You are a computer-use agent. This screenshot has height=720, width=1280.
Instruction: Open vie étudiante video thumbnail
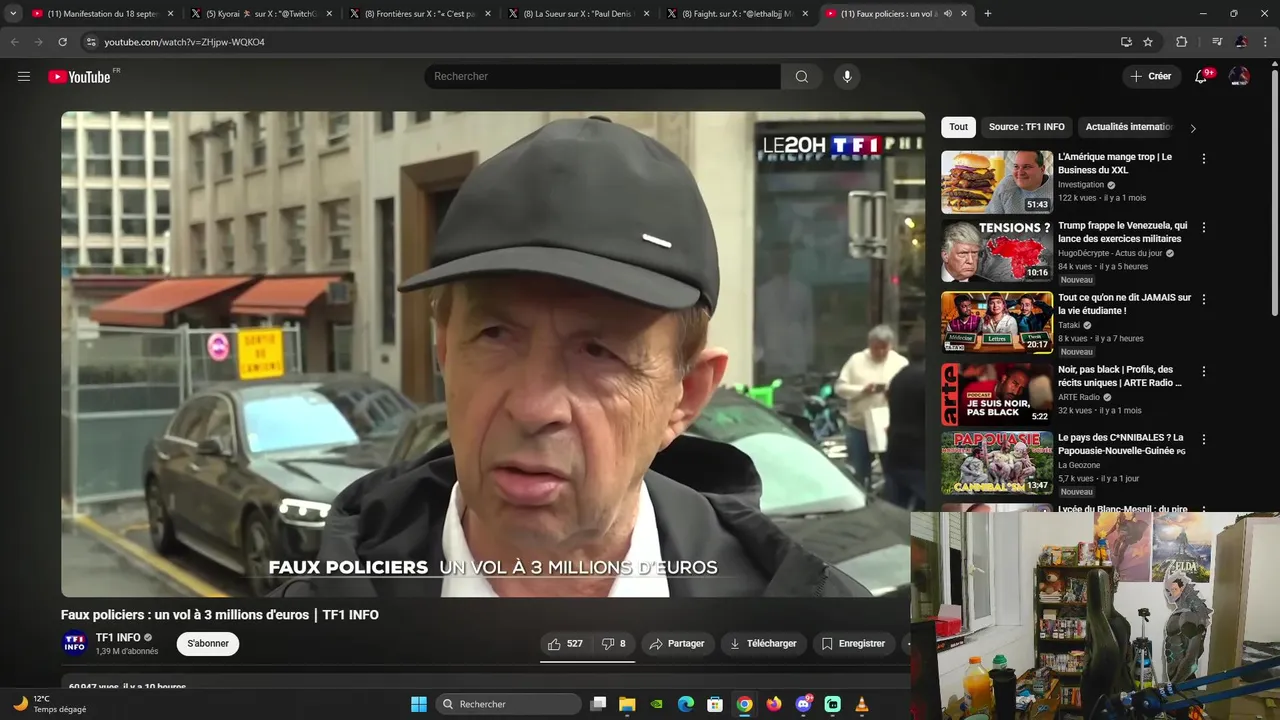pyautogui.click(x=997, y=322)
